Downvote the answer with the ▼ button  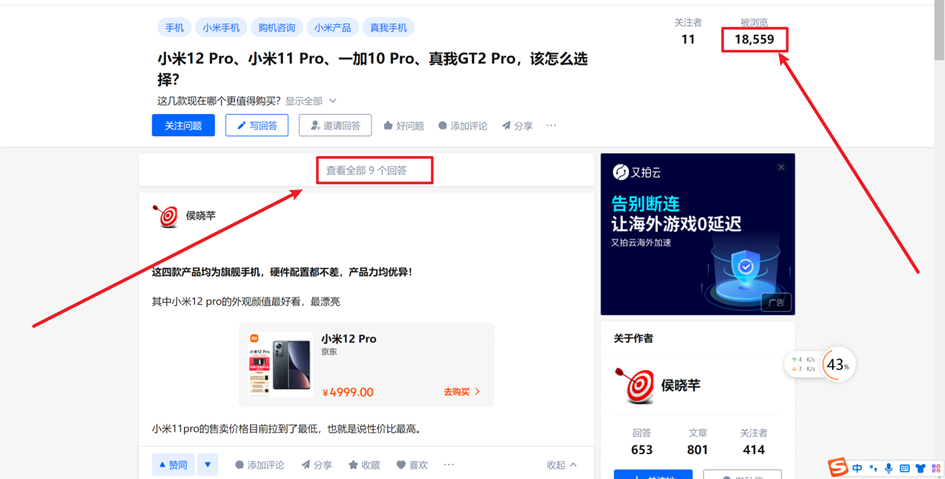208,465
